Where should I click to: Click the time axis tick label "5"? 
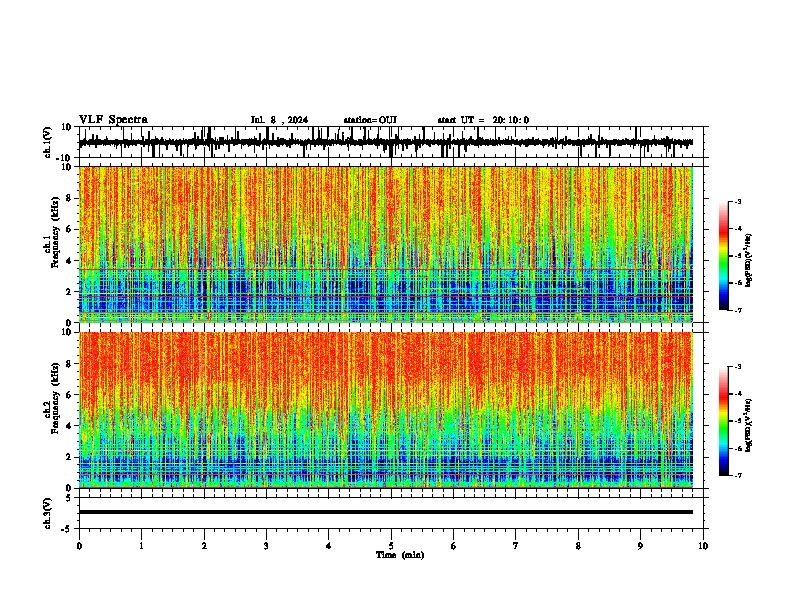point(391,546)
